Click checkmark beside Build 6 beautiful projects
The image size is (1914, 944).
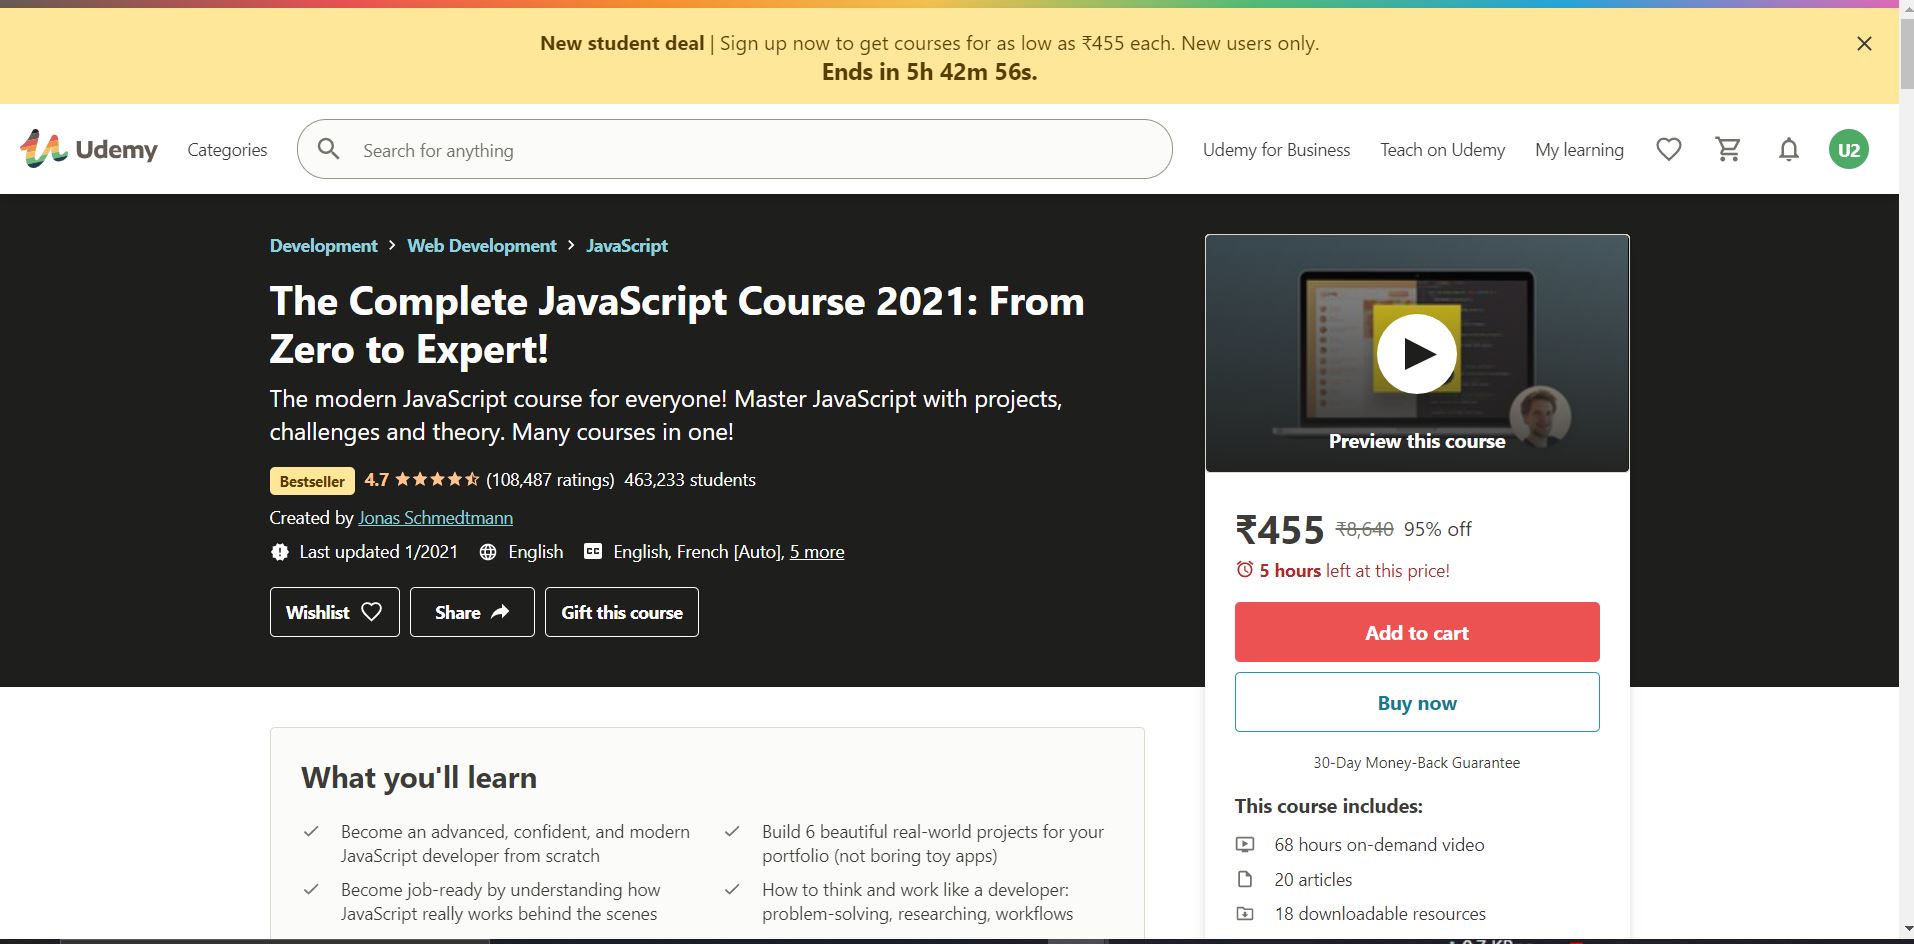tap(733, 831)
